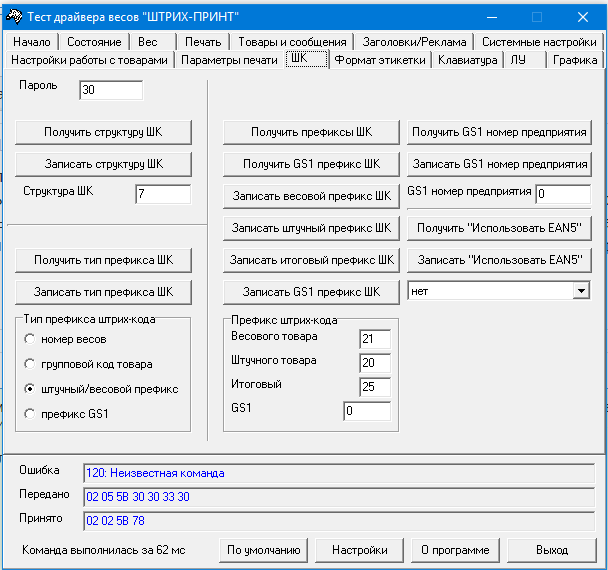This screenshot has height=570, width=608.
Task: Open Настройки button at the bottom
Action: tap(359, 550)
